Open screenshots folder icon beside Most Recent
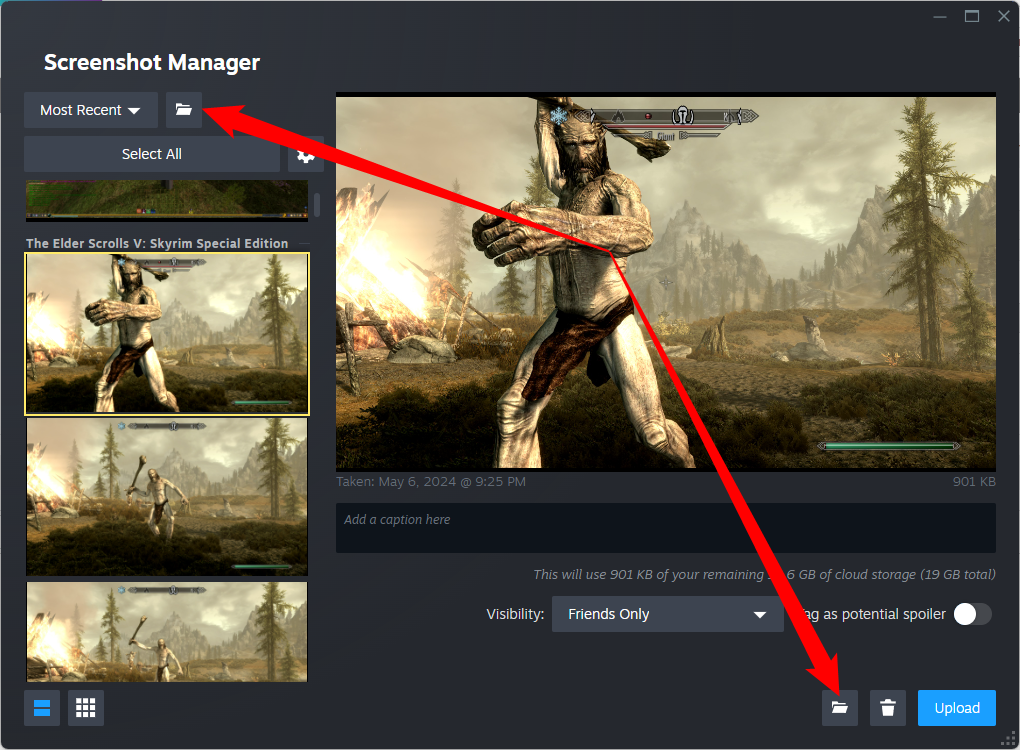Viewport: 1020px width, 750px height. tap(183, 110)
